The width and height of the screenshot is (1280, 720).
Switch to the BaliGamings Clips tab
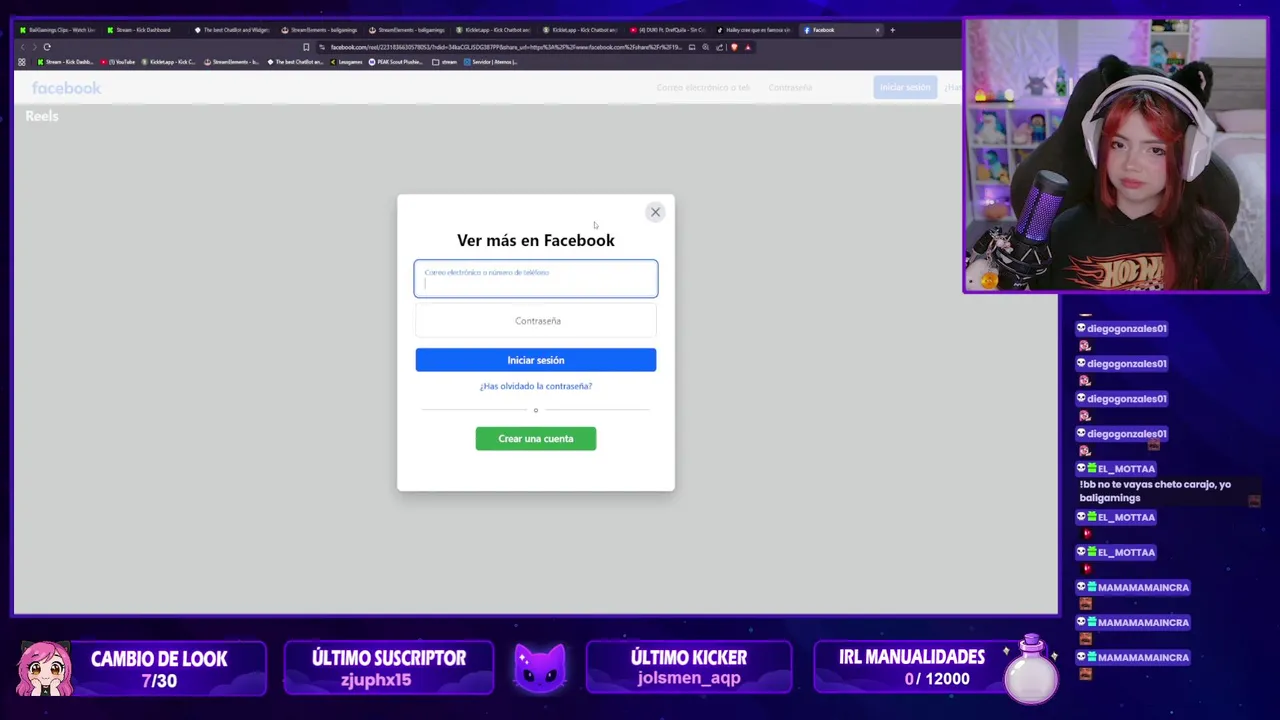tap(58, 30)
